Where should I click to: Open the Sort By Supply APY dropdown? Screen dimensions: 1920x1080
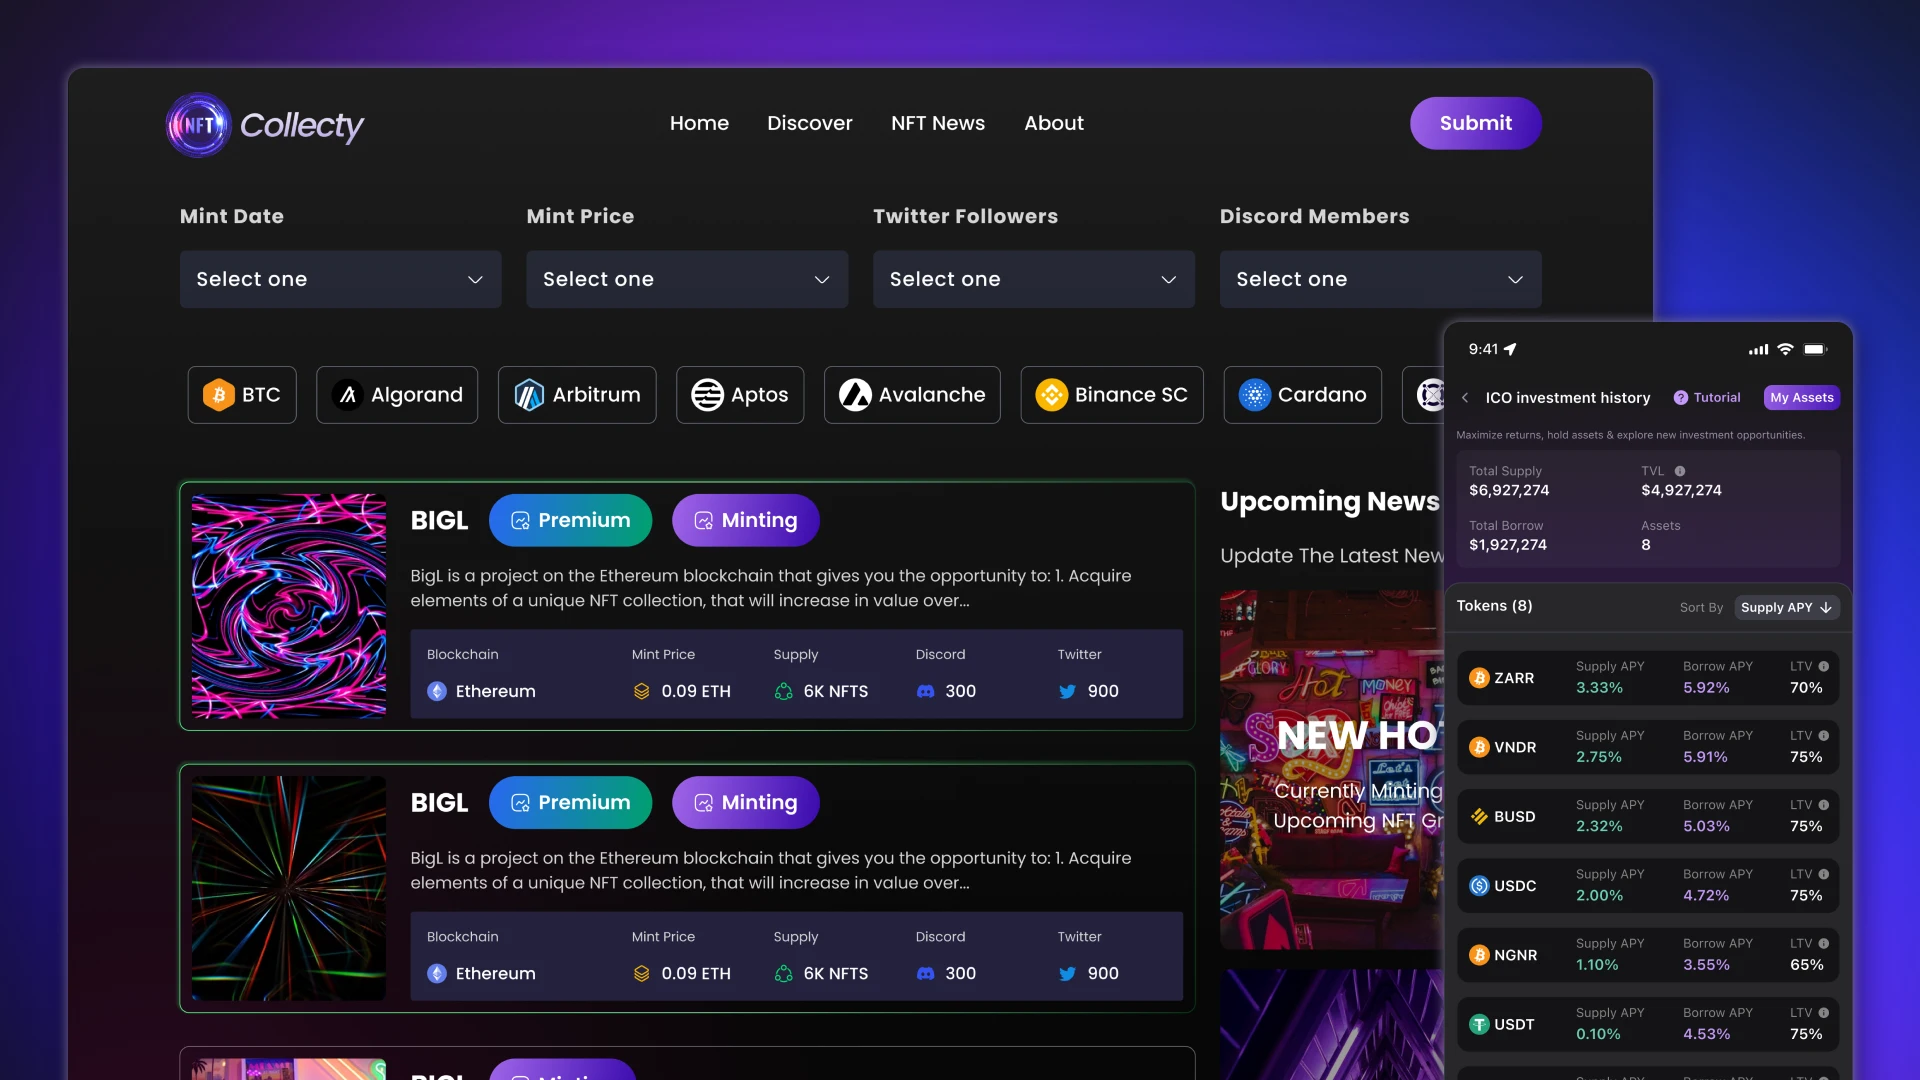tap(1786, 607)
